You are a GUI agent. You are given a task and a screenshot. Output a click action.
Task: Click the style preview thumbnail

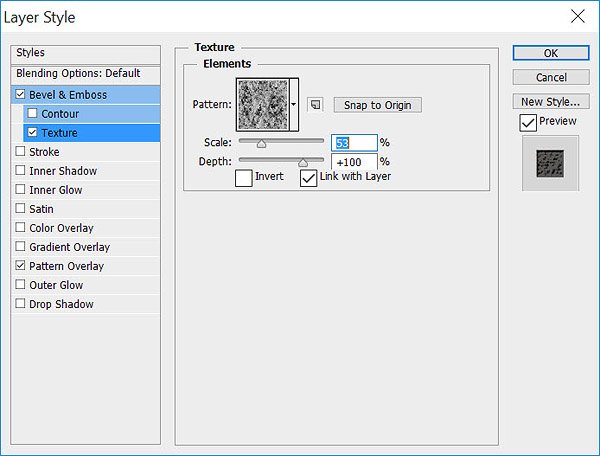coord(550,163)
